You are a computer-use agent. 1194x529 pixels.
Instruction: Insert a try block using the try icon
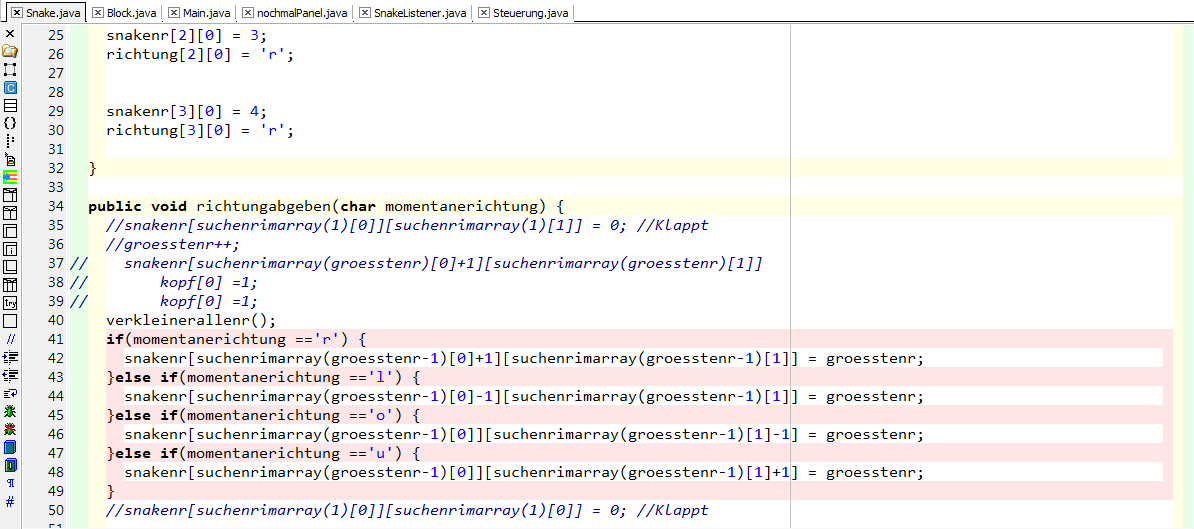pos(10,302)
